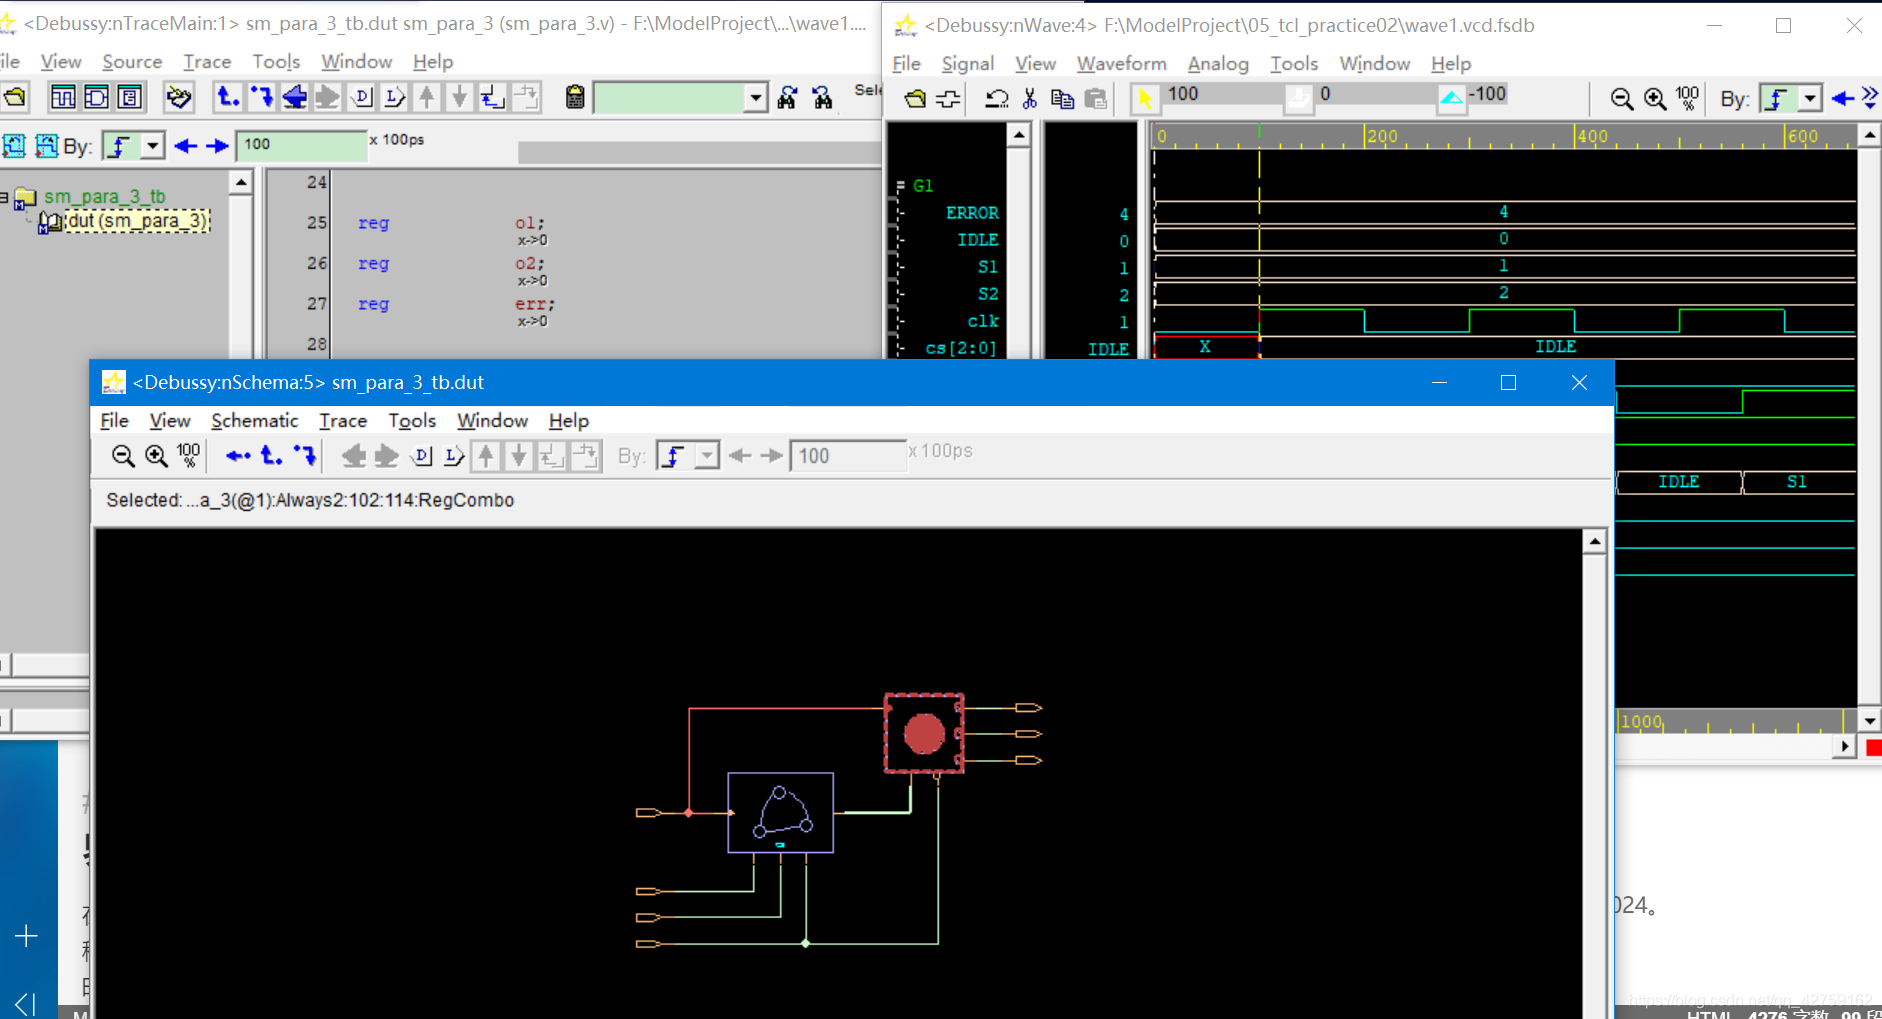Select the clk signal in nWave list
1882x1019 pixels.
pyautogui.click(x=983, y=321)
